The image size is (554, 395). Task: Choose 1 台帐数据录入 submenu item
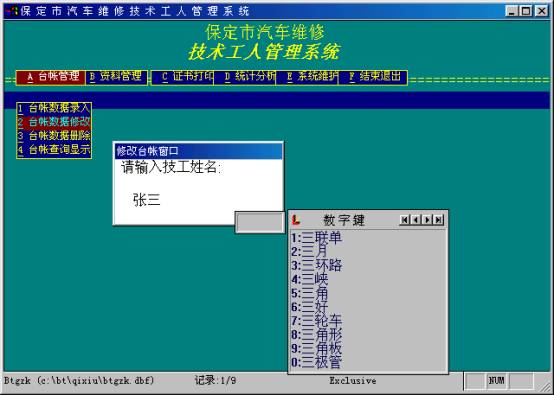[x=54, y=108]
